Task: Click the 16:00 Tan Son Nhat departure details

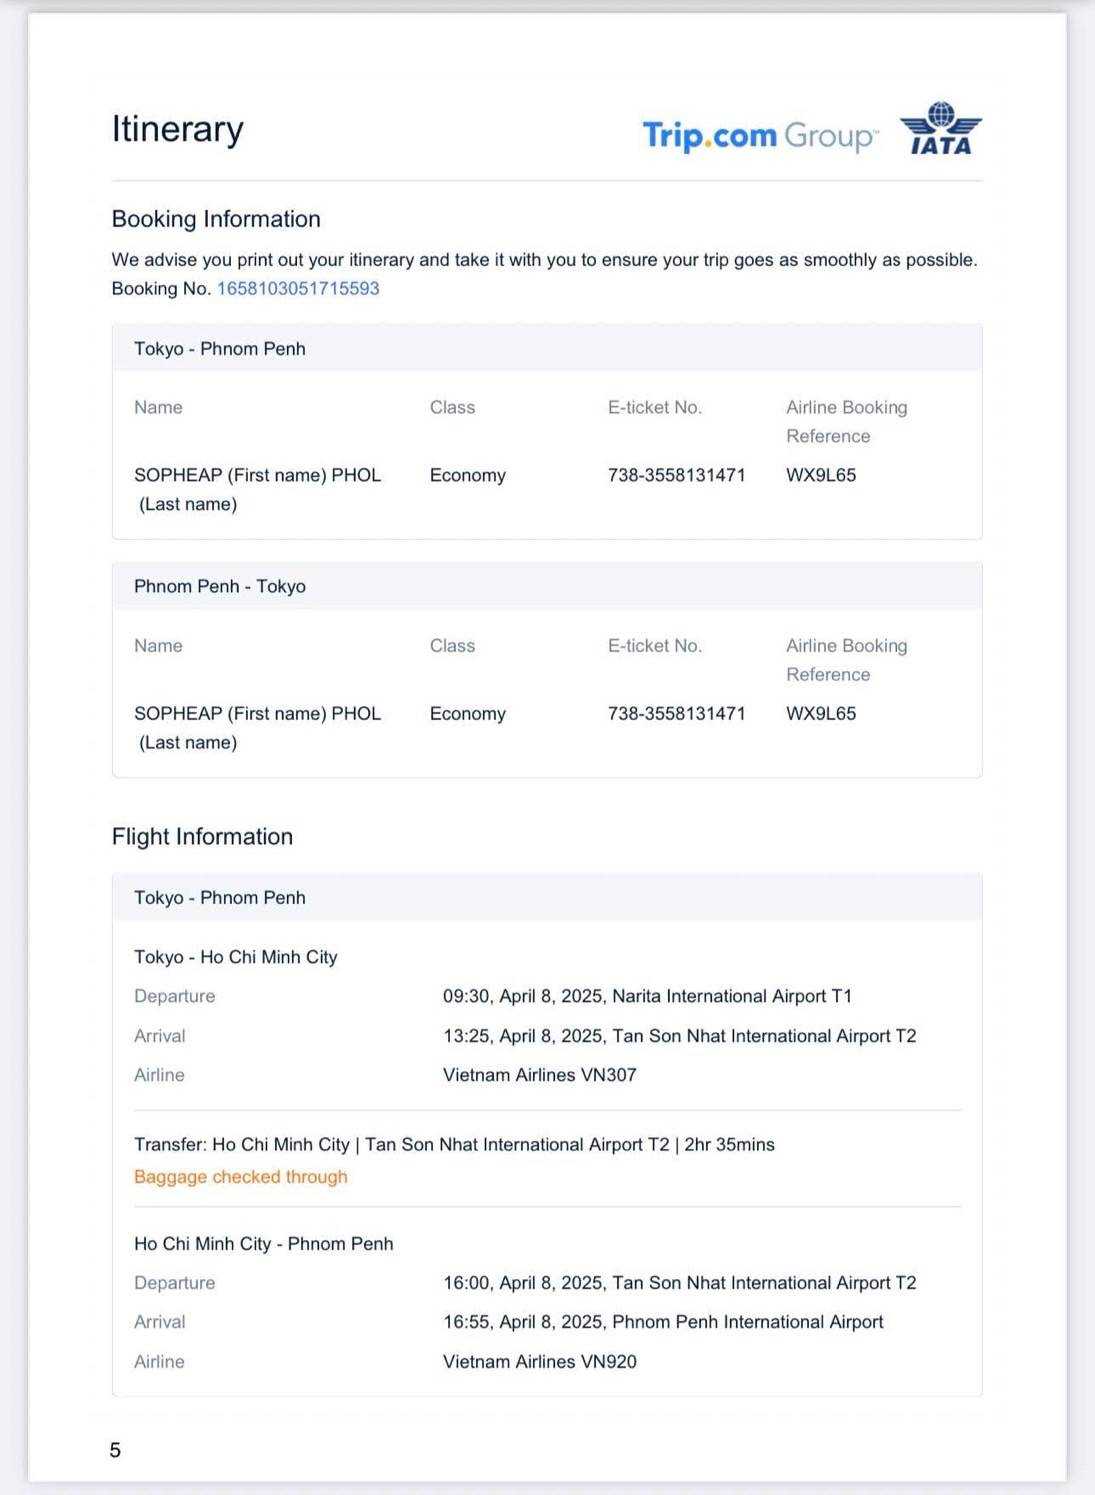Action: [679, 1283]
